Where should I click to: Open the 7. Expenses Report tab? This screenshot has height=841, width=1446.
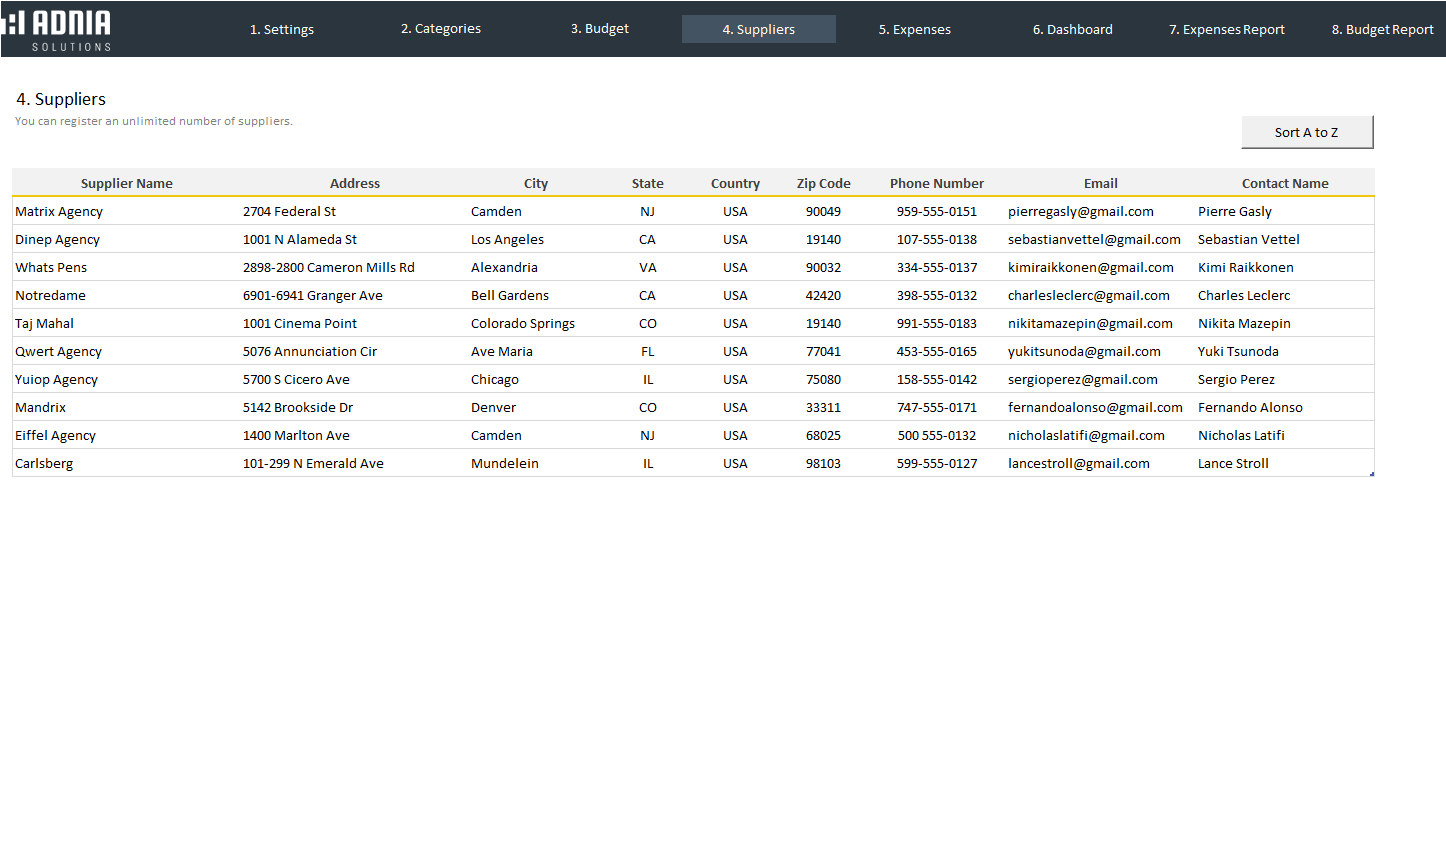tap(1227, 29)
